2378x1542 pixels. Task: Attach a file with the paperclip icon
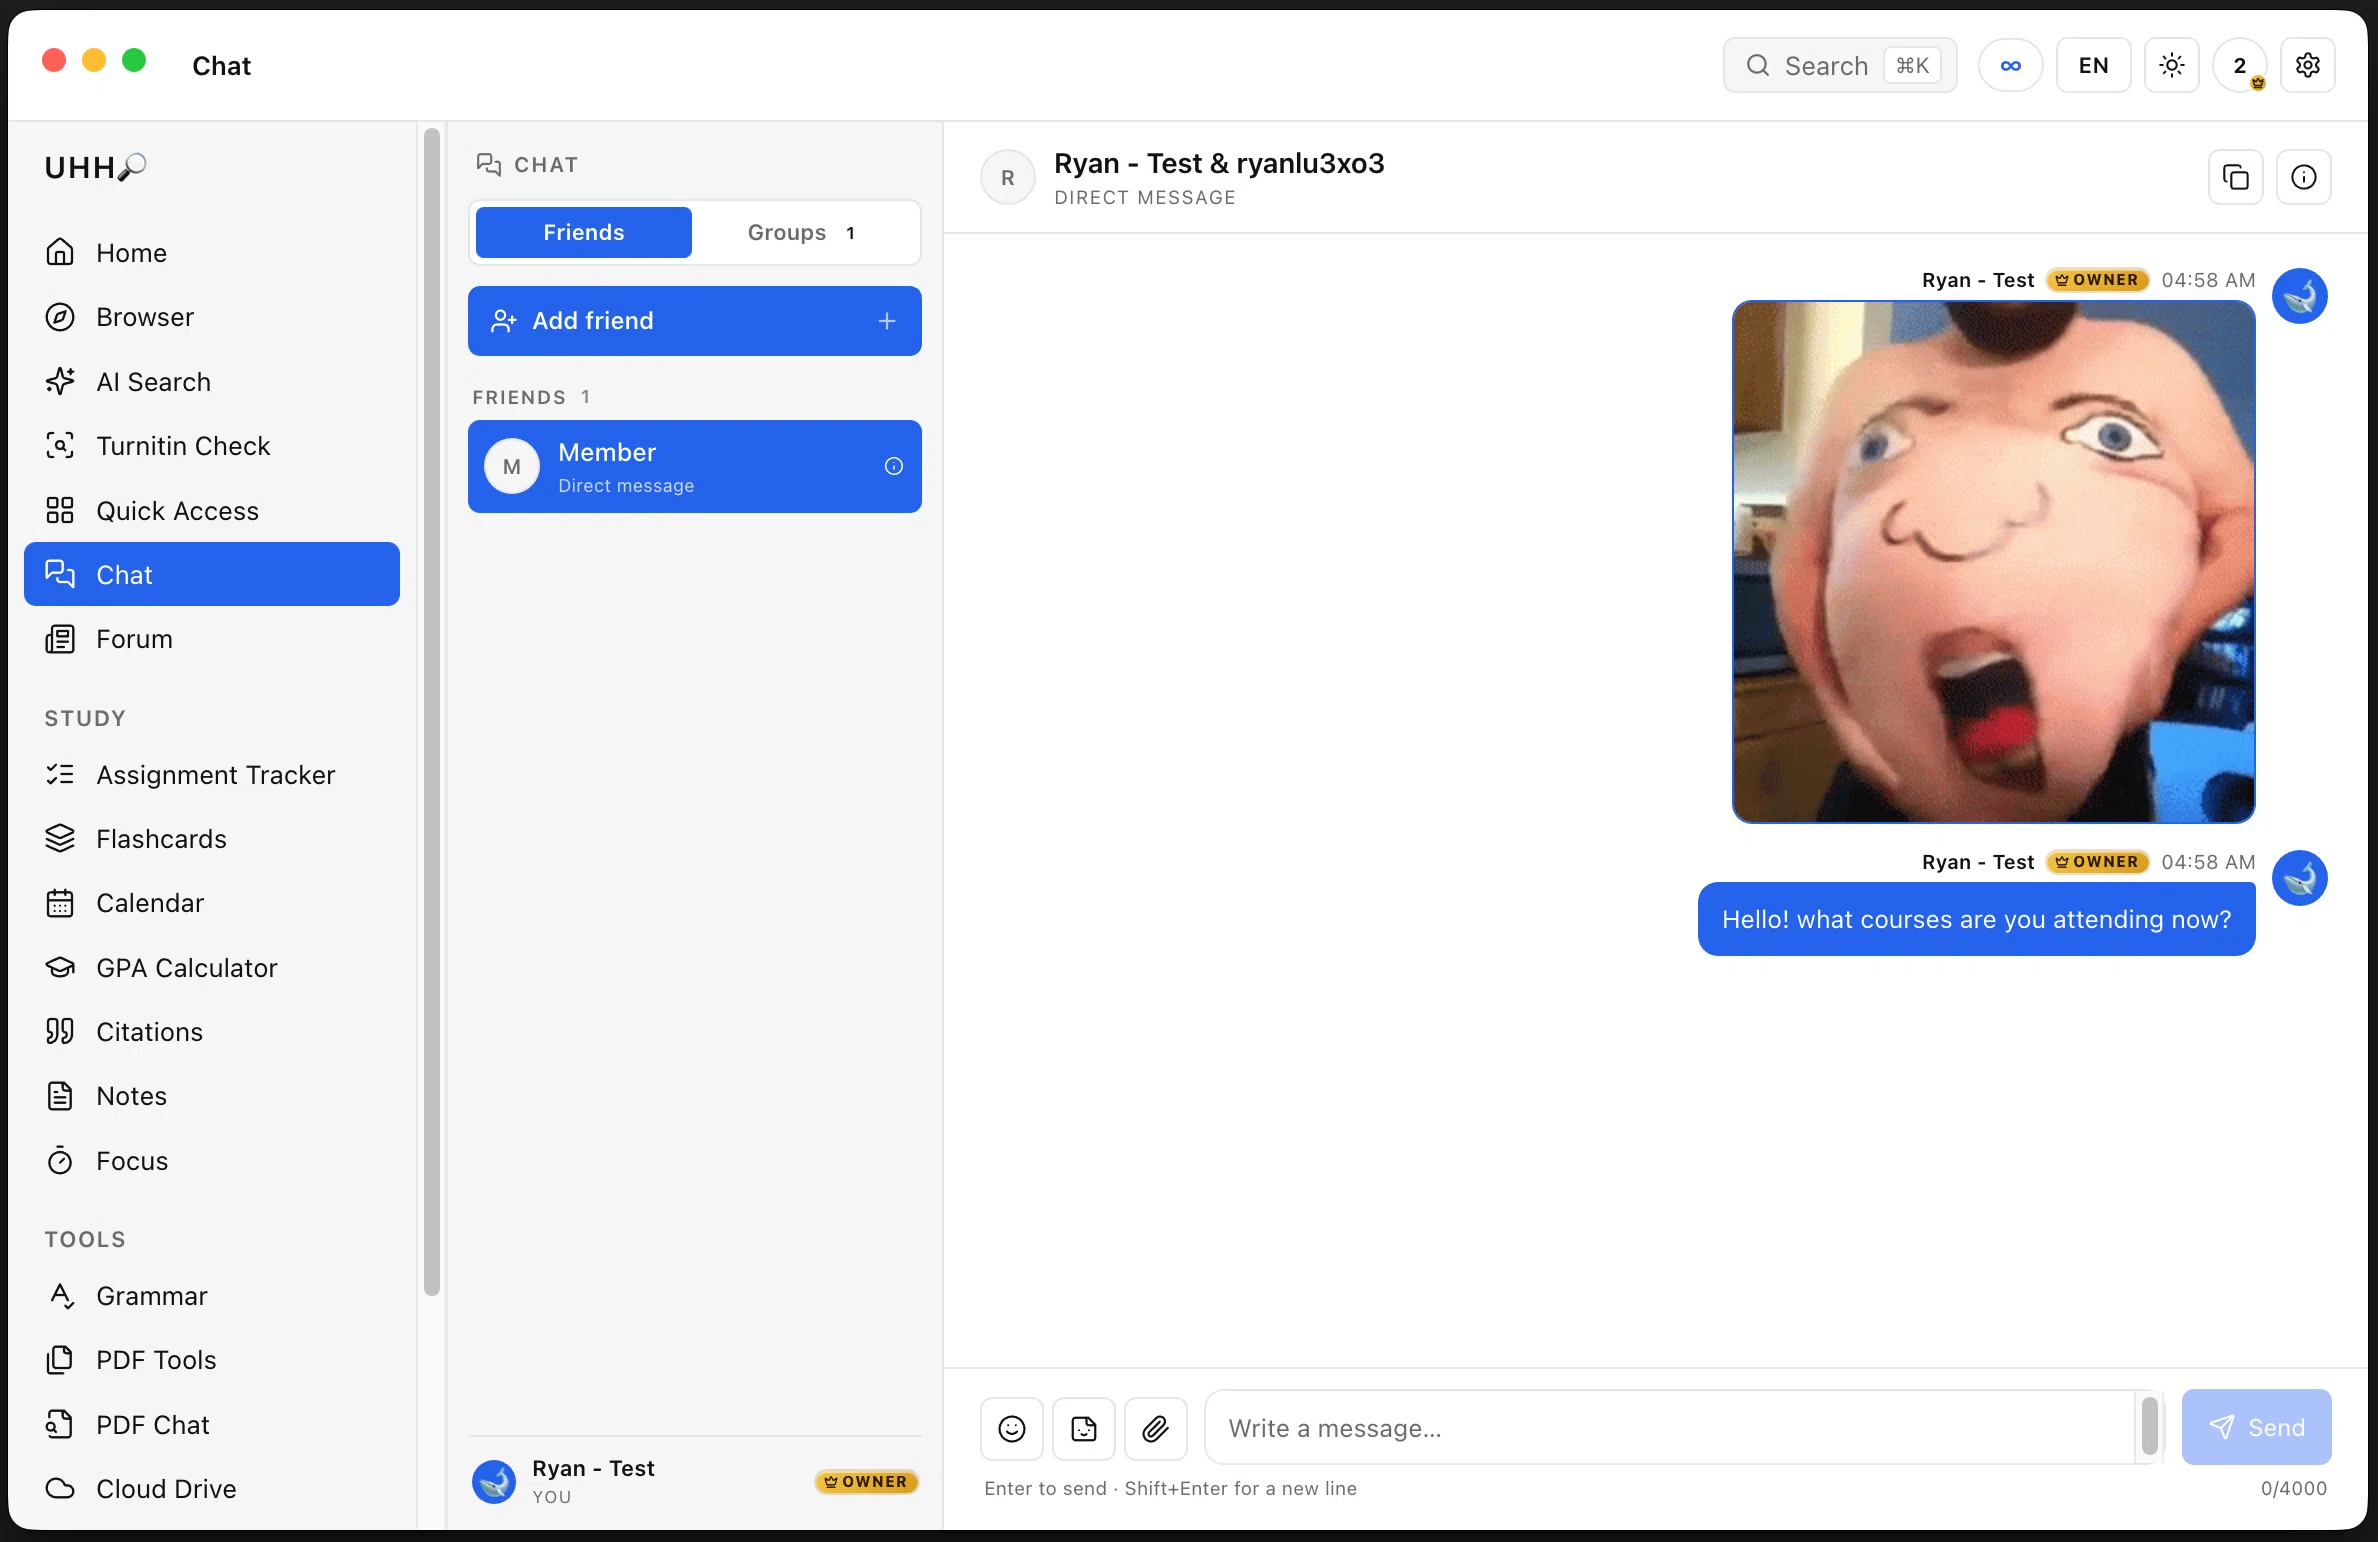[1156, 1429]
